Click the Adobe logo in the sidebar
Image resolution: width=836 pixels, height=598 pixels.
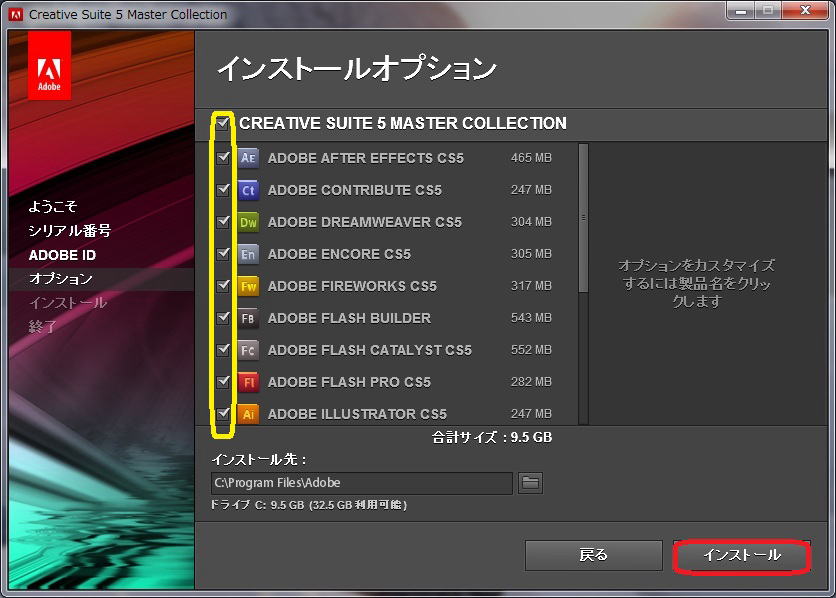49,66
